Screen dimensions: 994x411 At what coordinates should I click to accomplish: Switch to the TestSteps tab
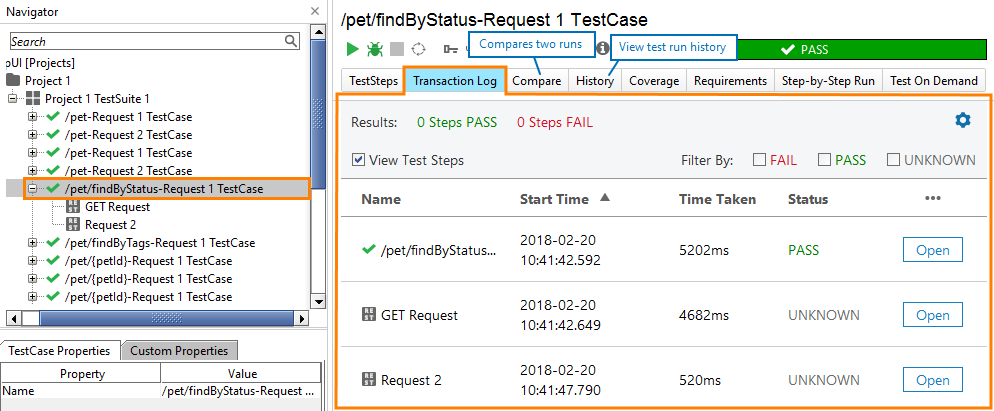tap(374, 81)
